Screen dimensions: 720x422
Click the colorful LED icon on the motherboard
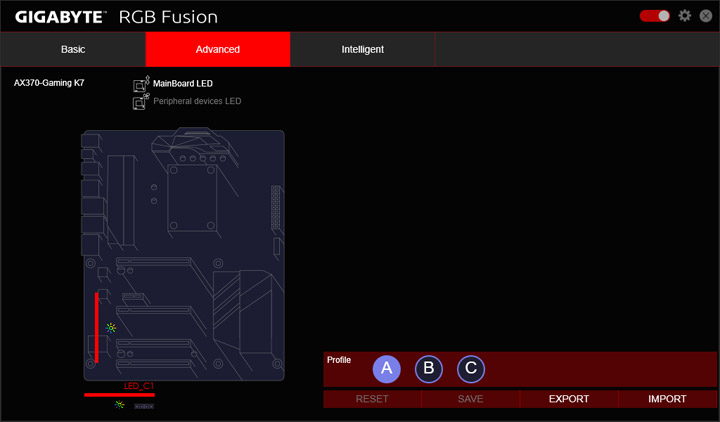(111, 328)
